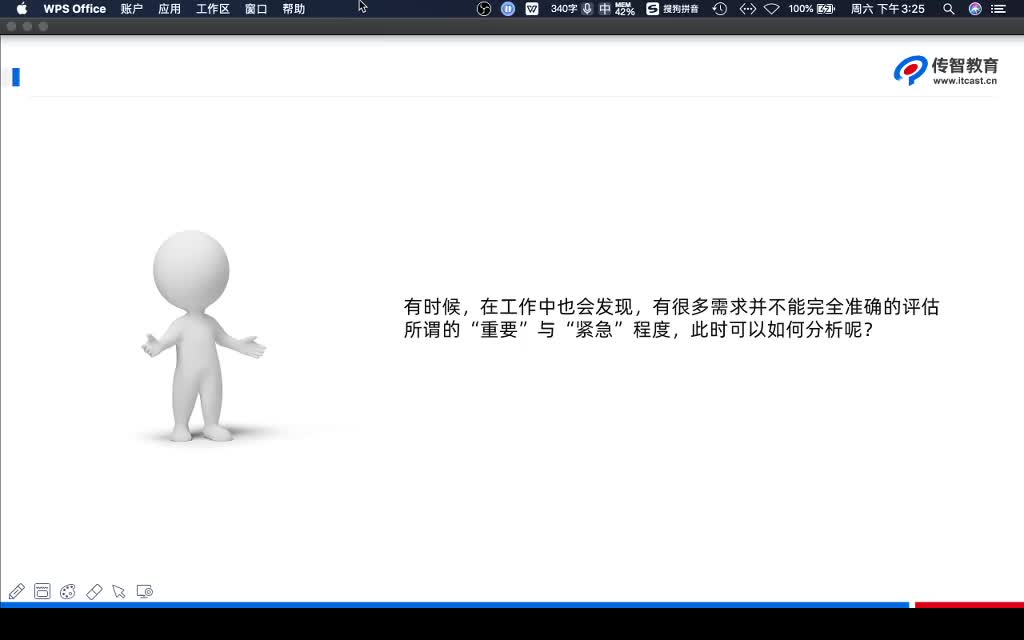Click the blue progress bar
The height and width of the screenshot is (640, 1024).
[455, 605]
